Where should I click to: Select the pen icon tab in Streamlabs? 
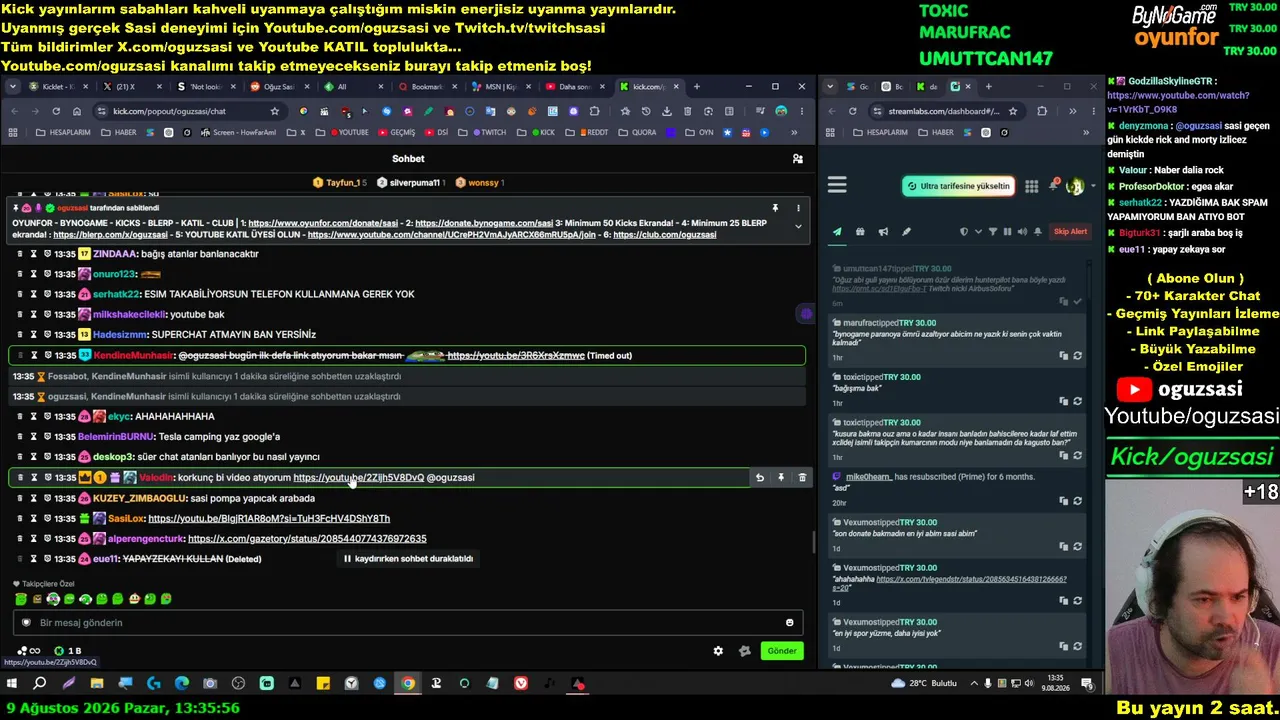pos(906,232)
